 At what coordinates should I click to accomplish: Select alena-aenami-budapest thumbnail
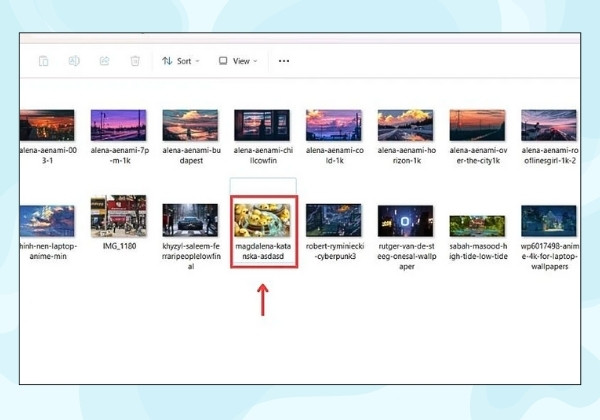point(190,125)
